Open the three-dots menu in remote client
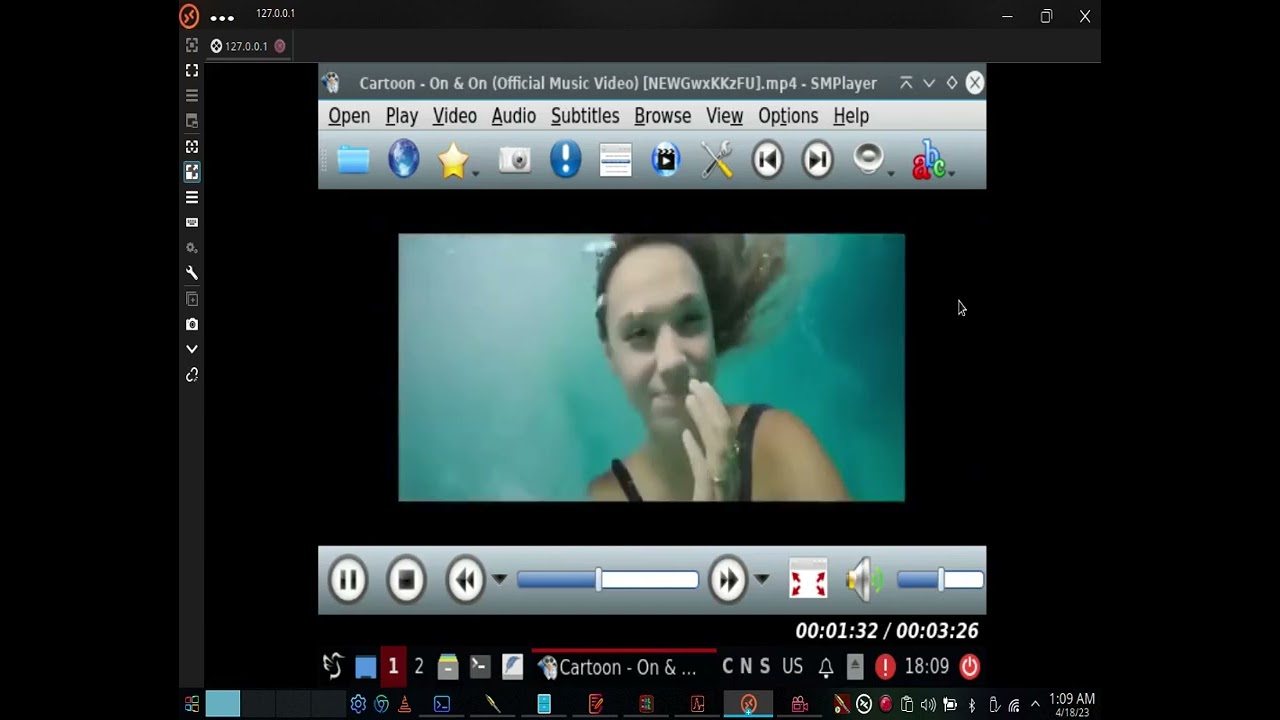Viewport: 1280px width, 720px height. tap(222, 17)
